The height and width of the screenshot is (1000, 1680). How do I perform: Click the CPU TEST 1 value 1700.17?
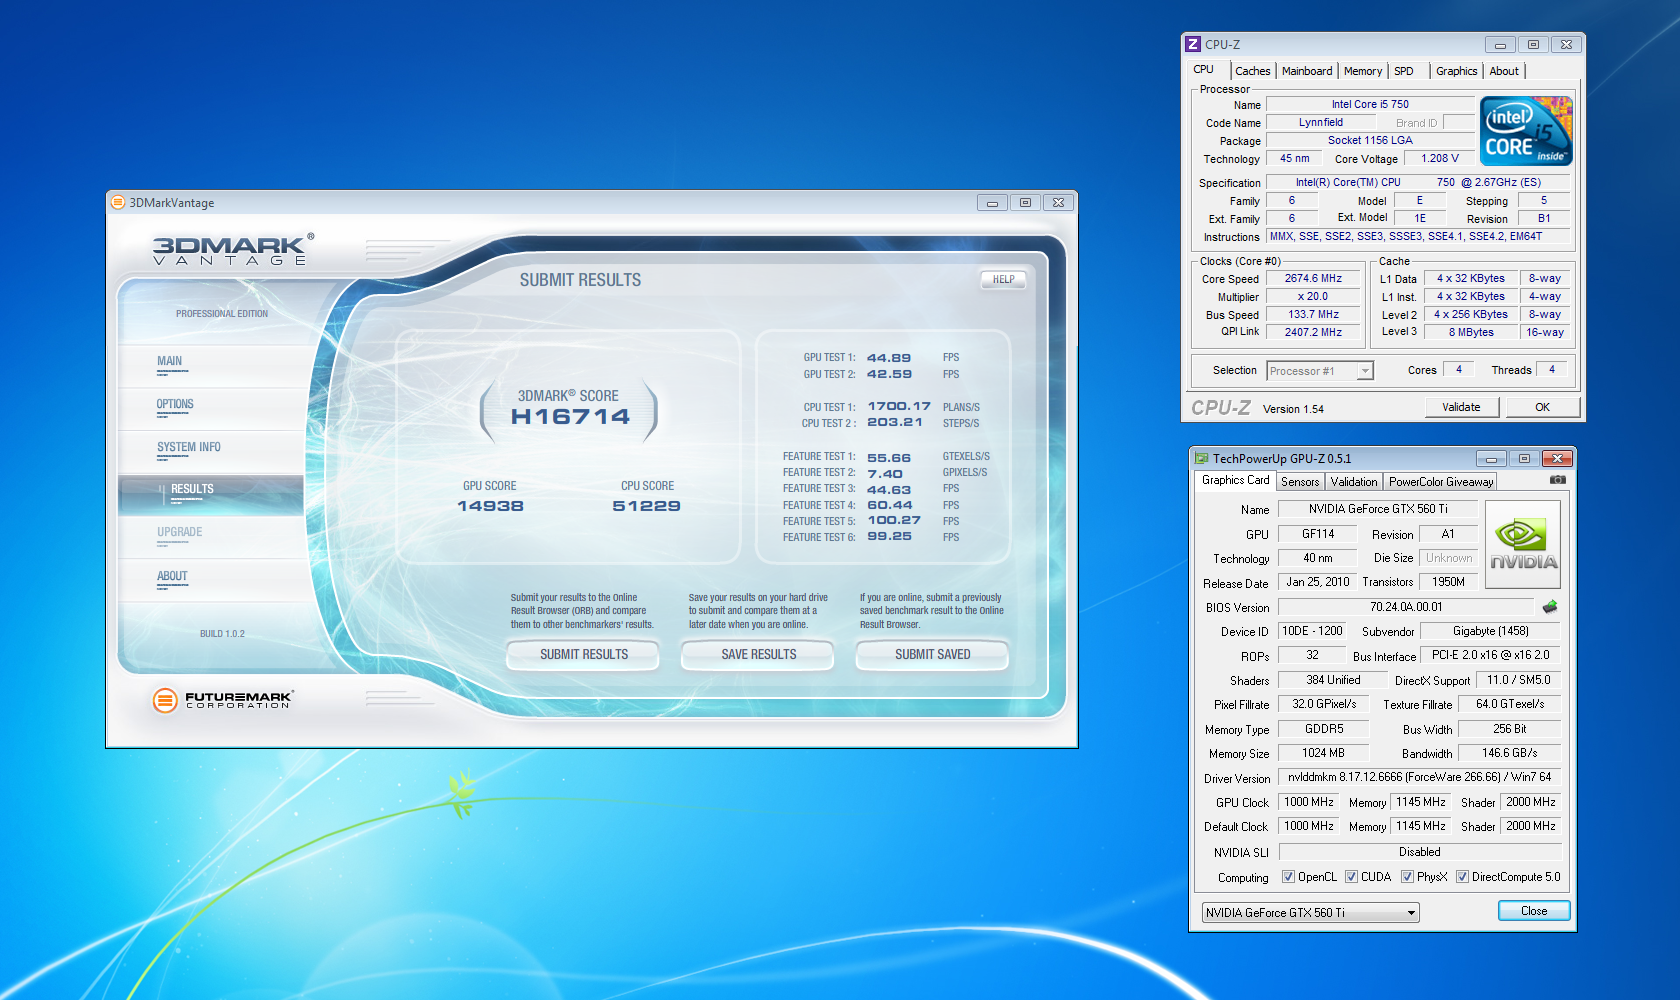click(x=898, y=407)
